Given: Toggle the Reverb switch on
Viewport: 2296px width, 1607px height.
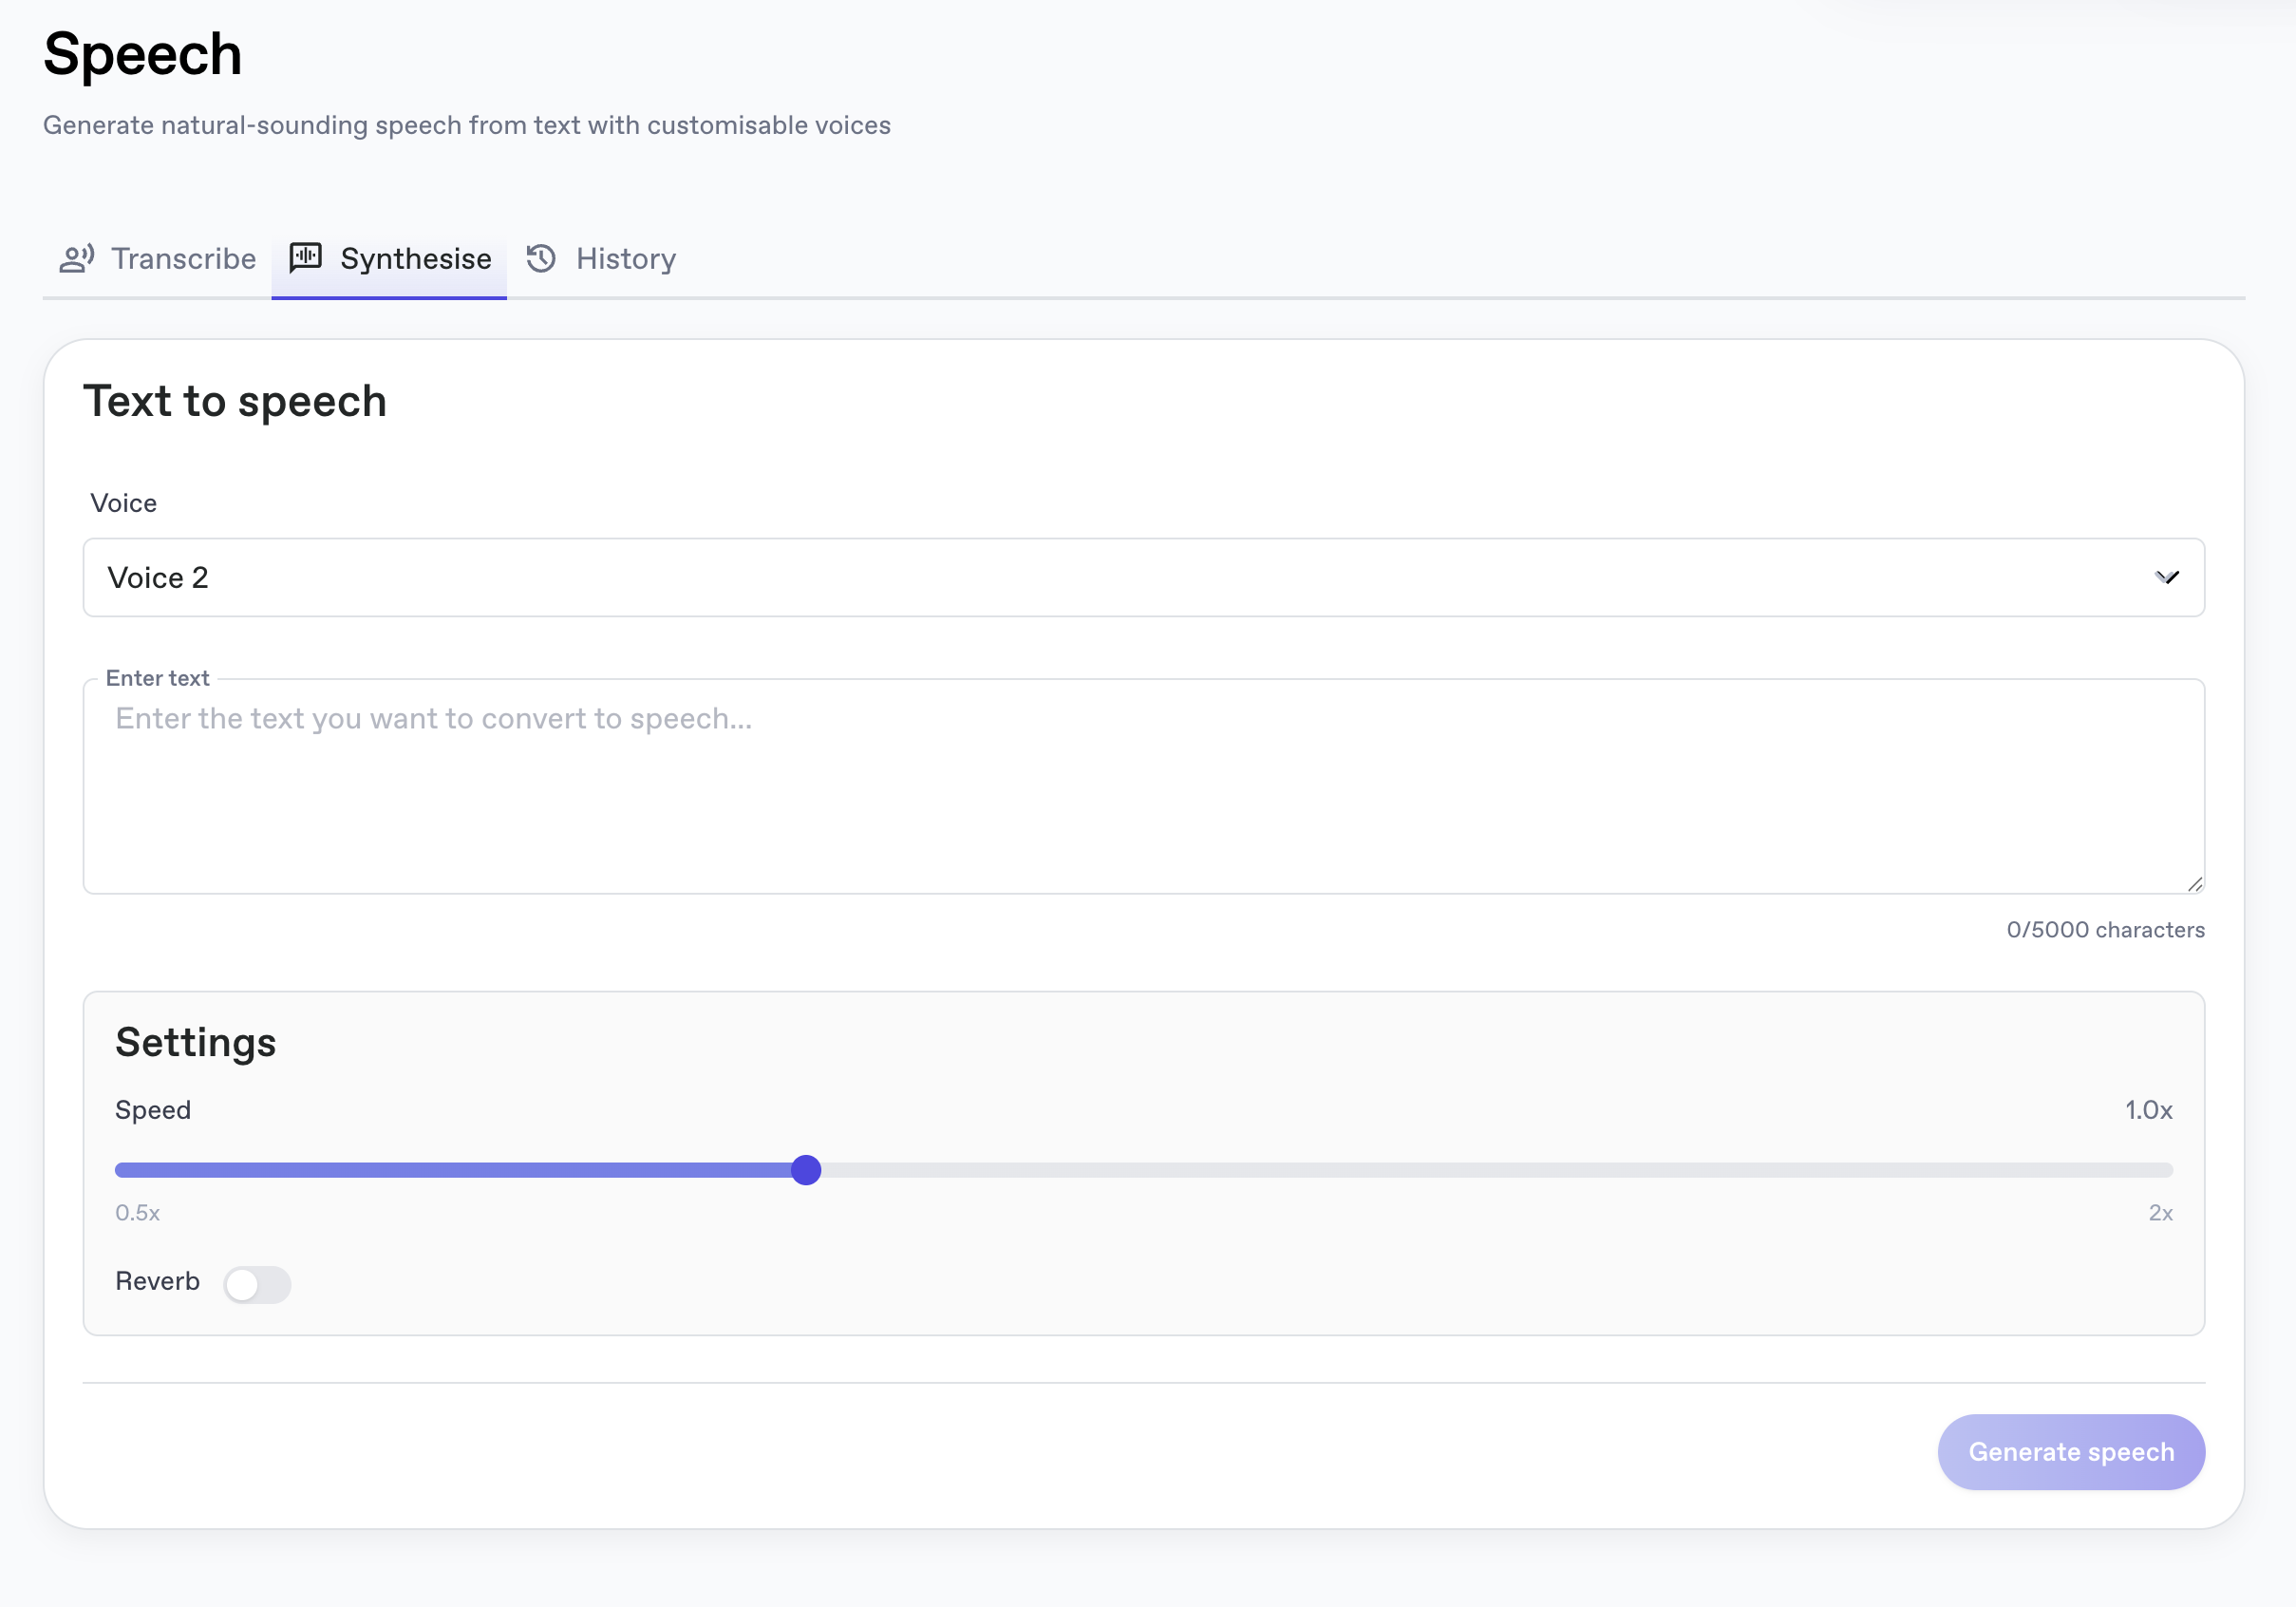Looking at the screenshot, I should pos(257,1284).
